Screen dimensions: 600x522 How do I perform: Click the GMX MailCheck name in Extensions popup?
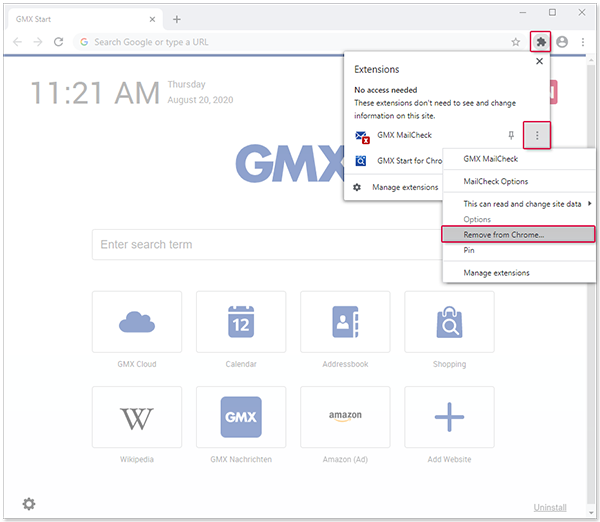404,135
